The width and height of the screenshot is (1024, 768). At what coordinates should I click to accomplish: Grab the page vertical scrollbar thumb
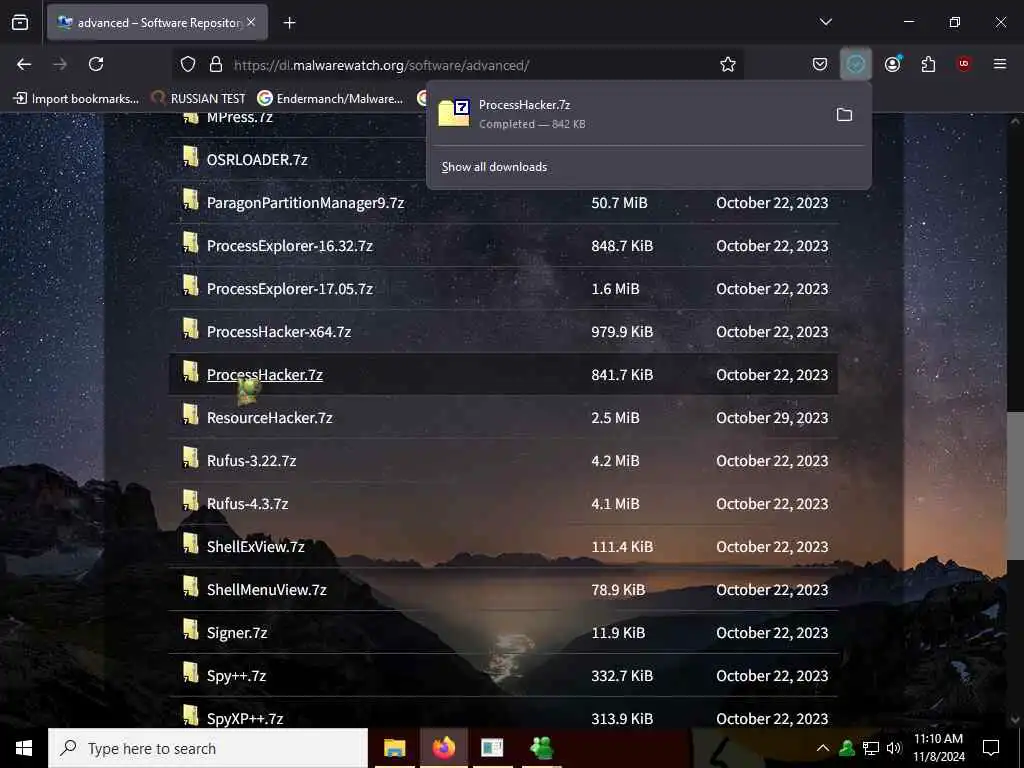1015,485
